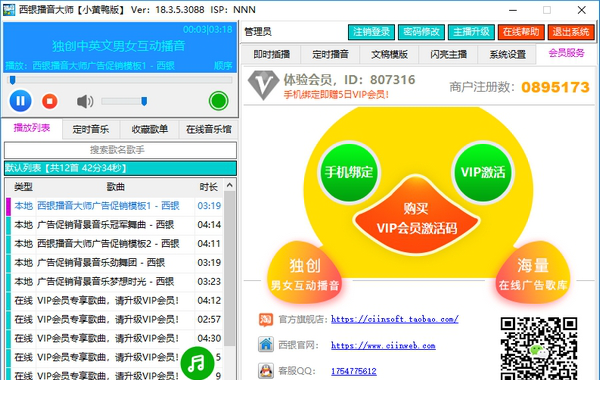The height and width of the screenshot is (395, 600).
Task: Click the customer QQ number link
Action: pos(354,371)
